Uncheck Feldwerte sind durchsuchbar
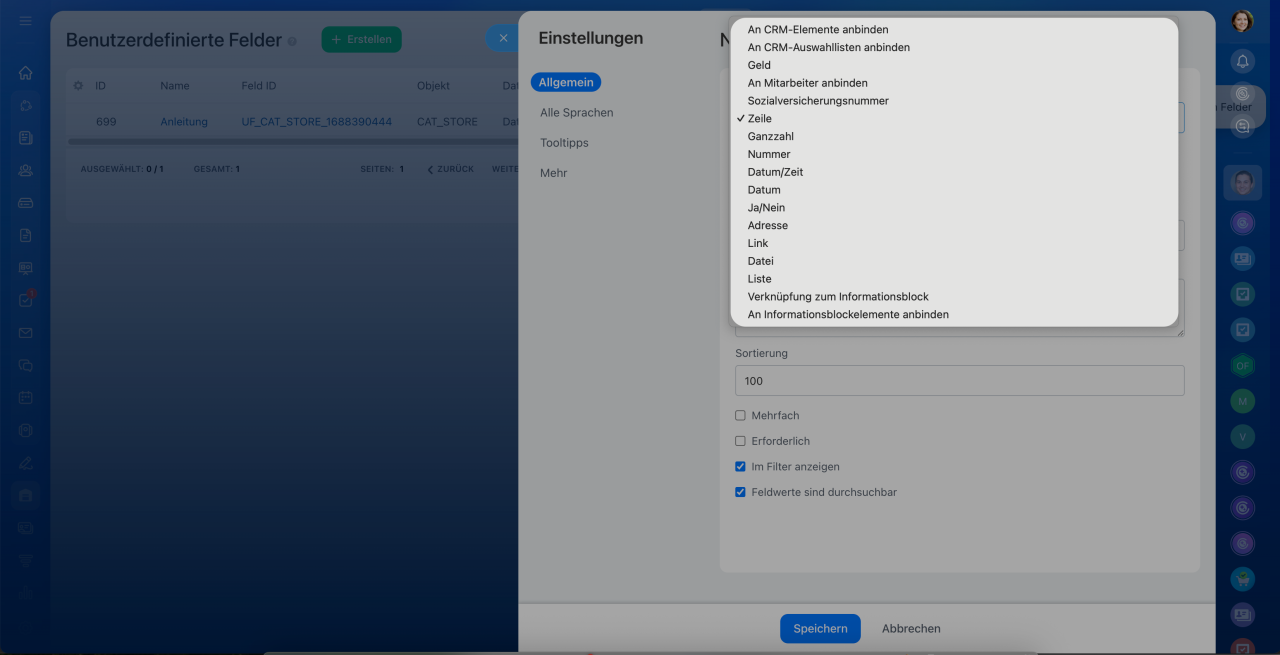 tap(741, 492)
